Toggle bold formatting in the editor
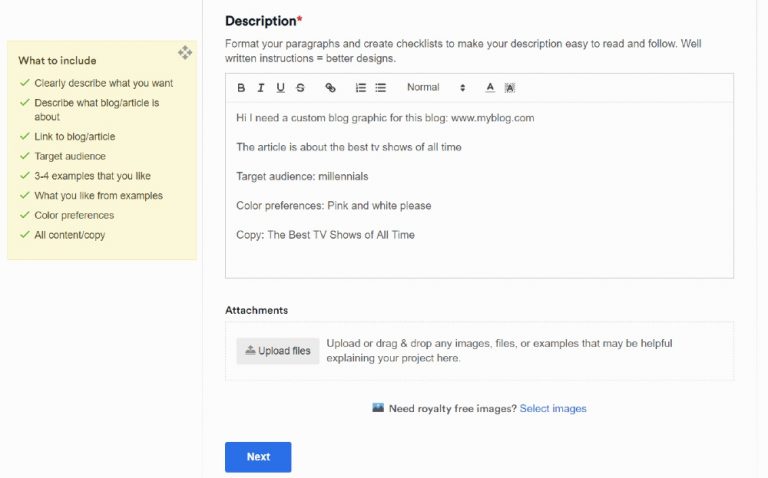This screenshot has height=478, width=768. tap(241, 88)
